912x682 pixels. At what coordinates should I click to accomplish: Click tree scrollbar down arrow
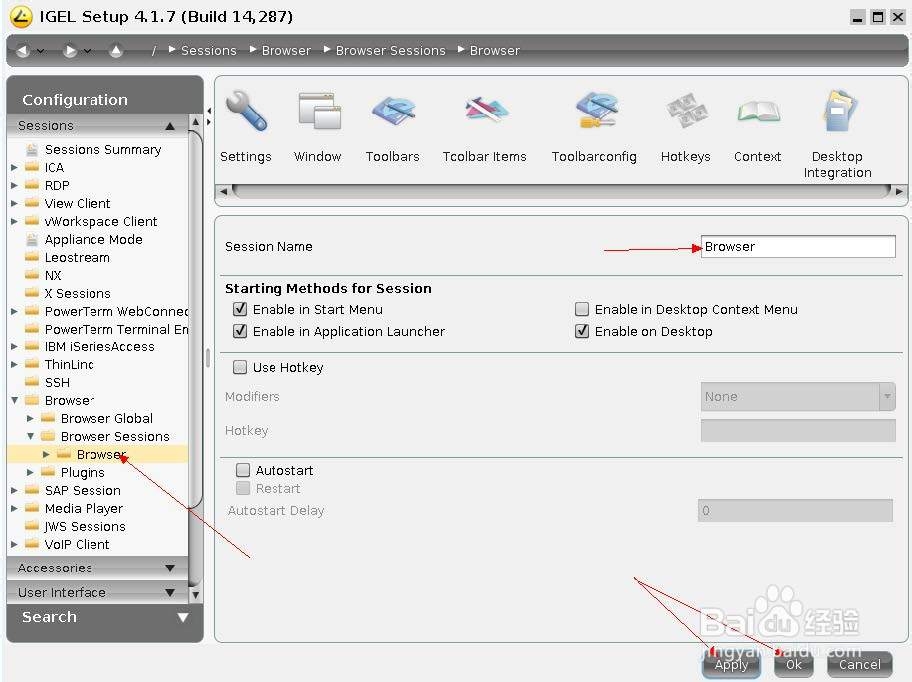[x=195, y=595]
